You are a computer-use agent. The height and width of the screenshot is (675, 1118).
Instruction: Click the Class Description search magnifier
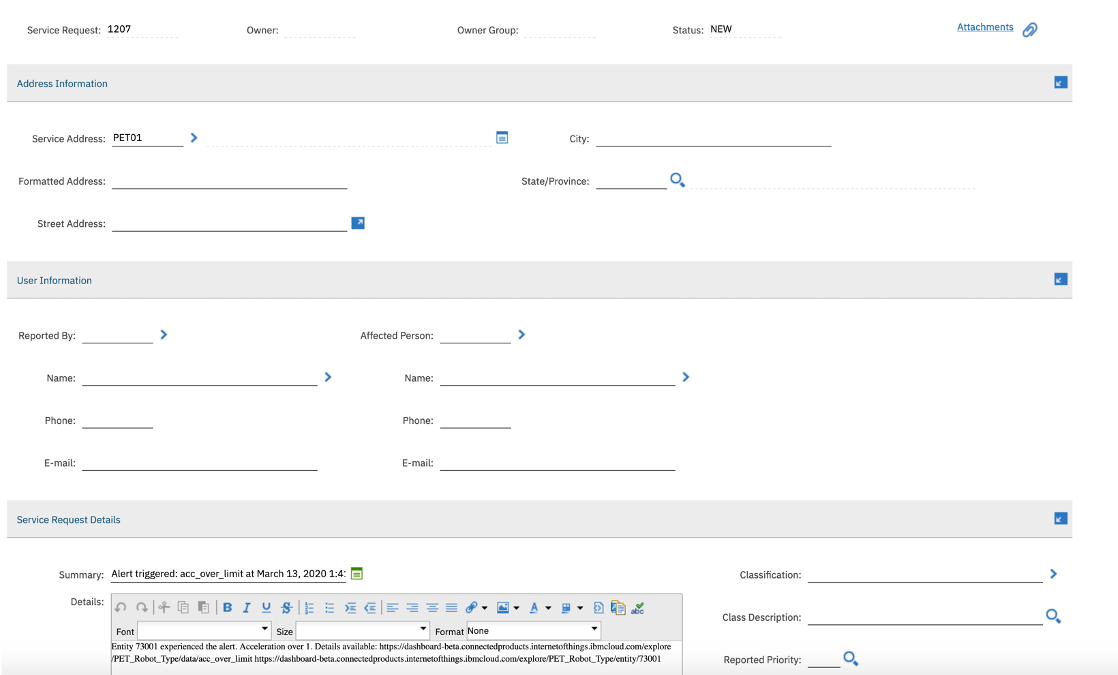[x=1053, y=616]
